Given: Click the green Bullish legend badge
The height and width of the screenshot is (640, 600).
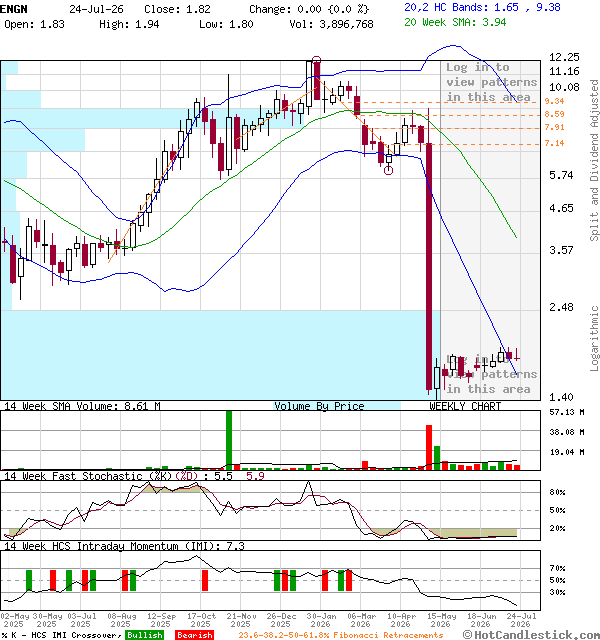Looking at the screenshot, I should pos(144,635).
